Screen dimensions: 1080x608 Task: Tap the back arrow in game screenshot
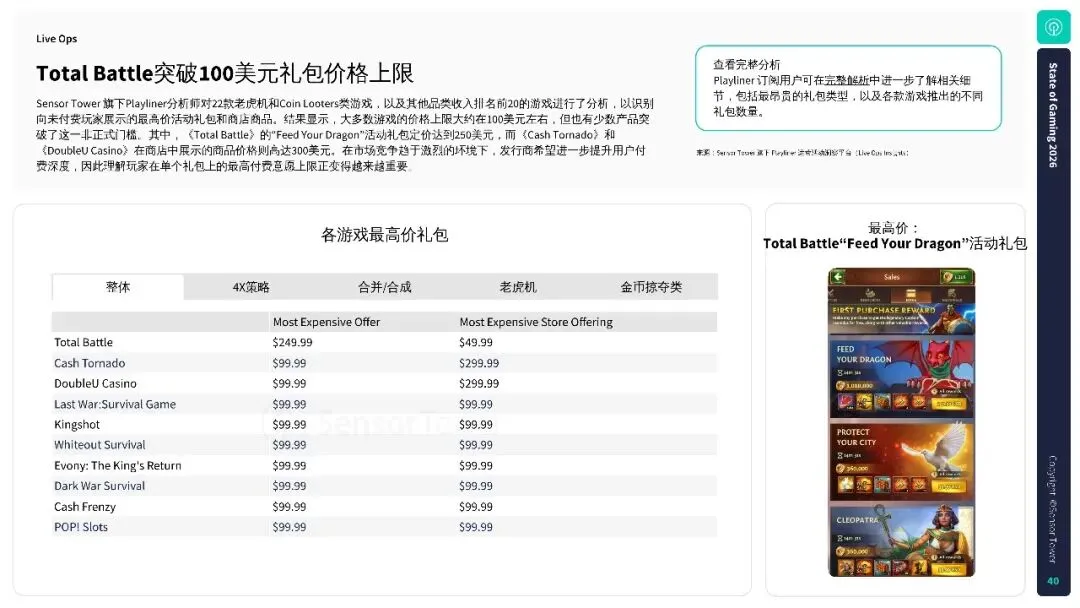[x=838, y=277]
